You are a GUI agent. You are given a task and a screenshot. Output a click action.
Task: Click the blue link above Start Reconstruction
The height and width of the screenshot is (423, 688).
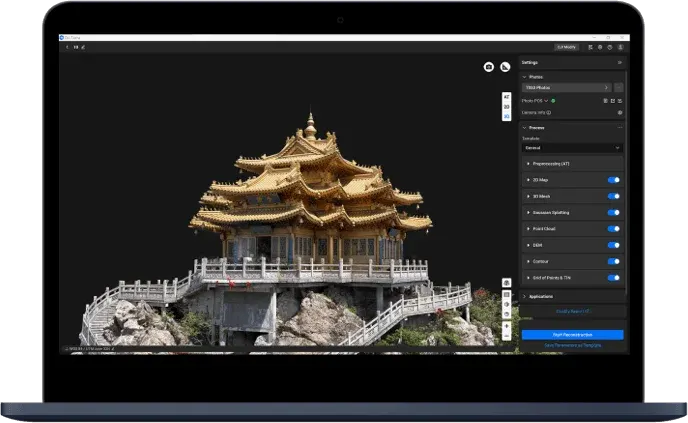[x=572, y=312]
